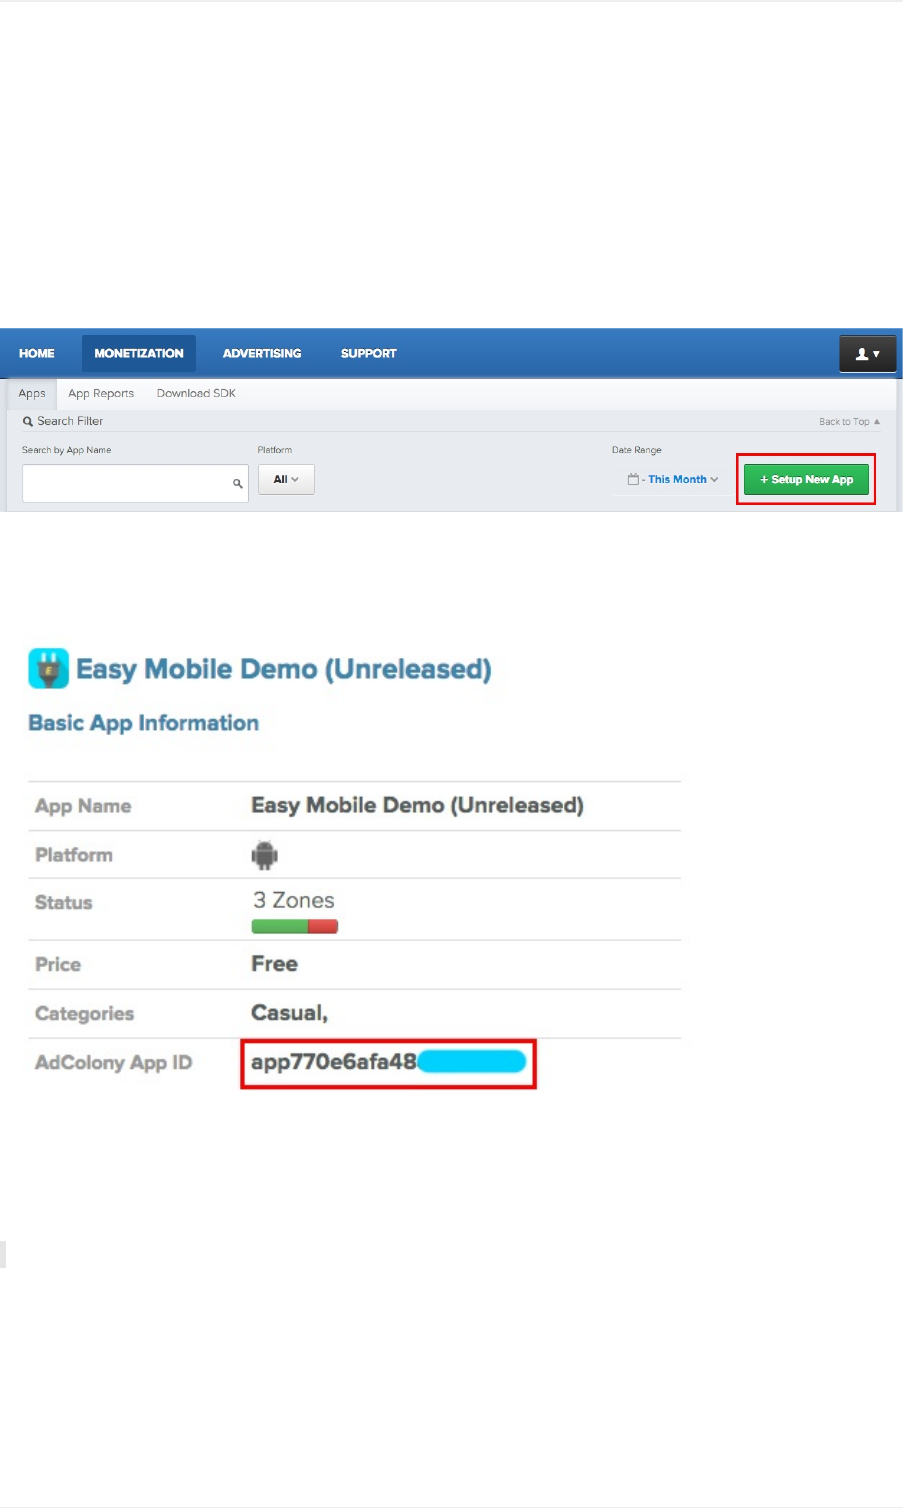Image resolution: width=903 pixels, height=1508 pixels.
Task: Open the Download SDK tab
Action: point(196,393)
